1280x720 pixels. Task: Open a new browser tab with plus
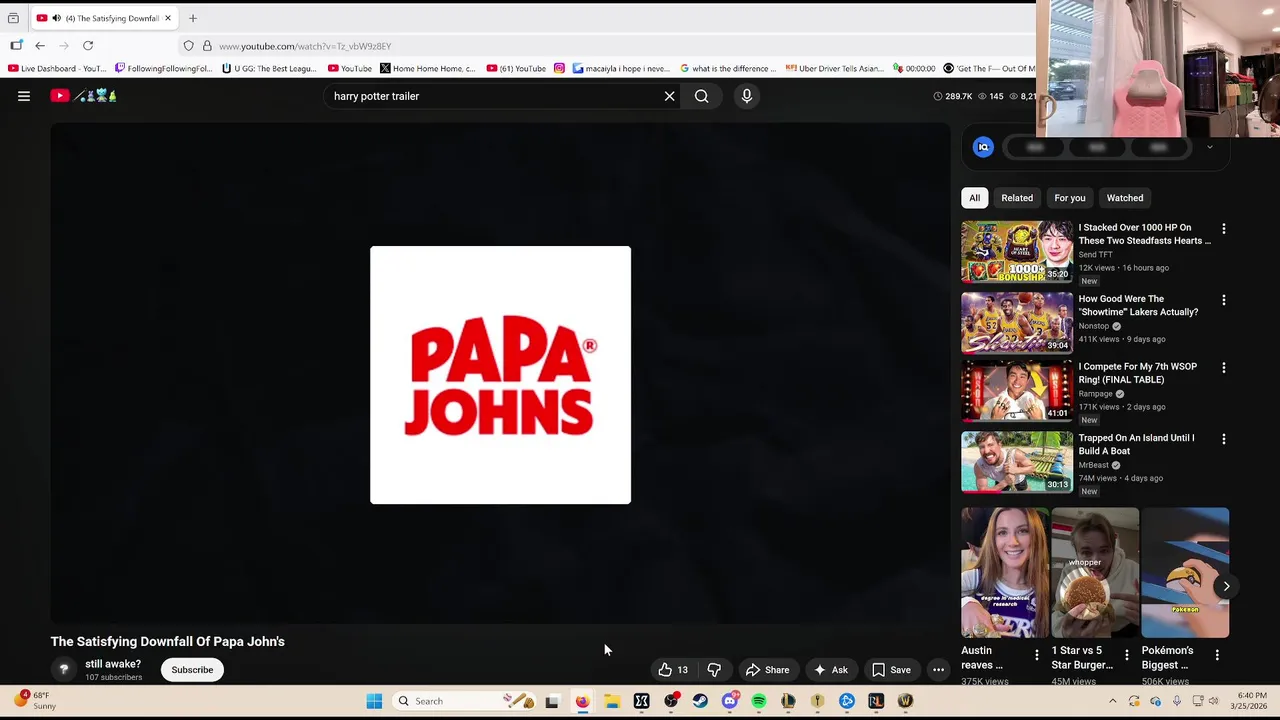click(193, 18)
